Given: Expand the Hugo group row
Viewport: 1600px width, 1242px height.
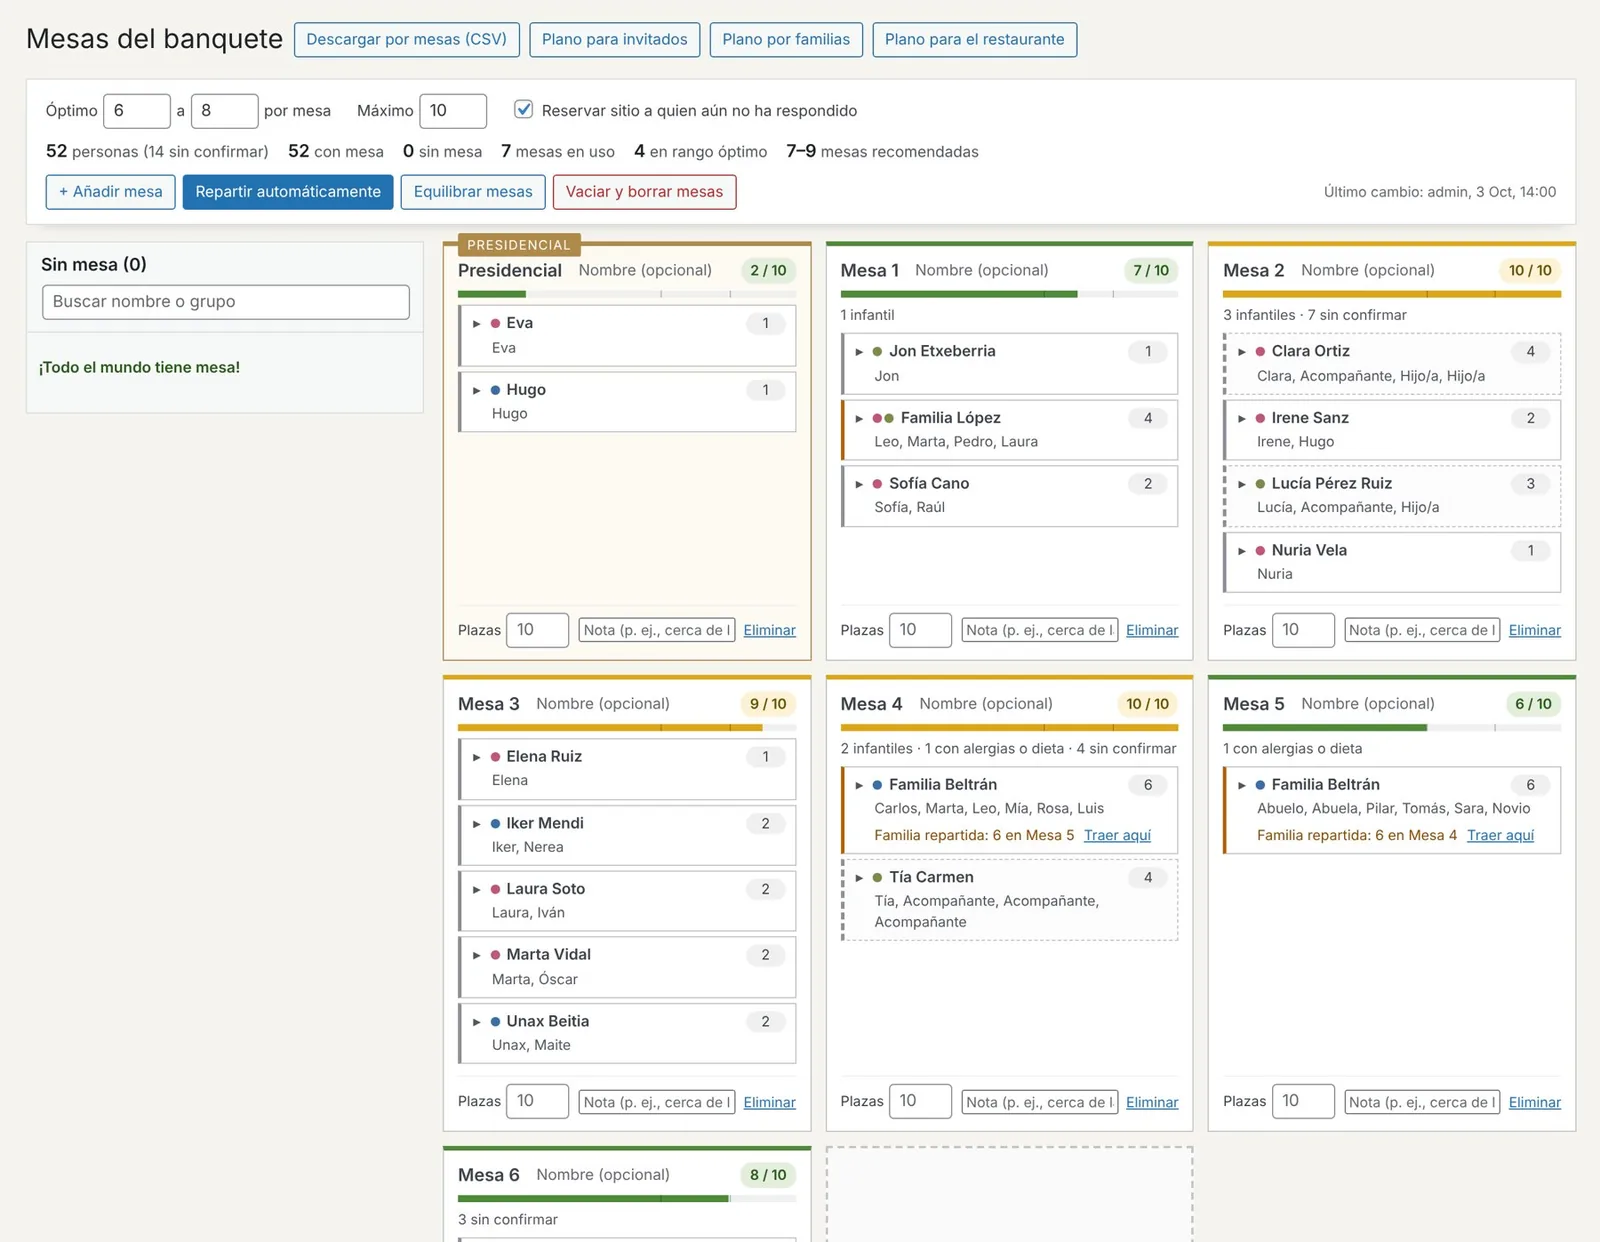Looking at the screenshot, I should tap(477, 390).
